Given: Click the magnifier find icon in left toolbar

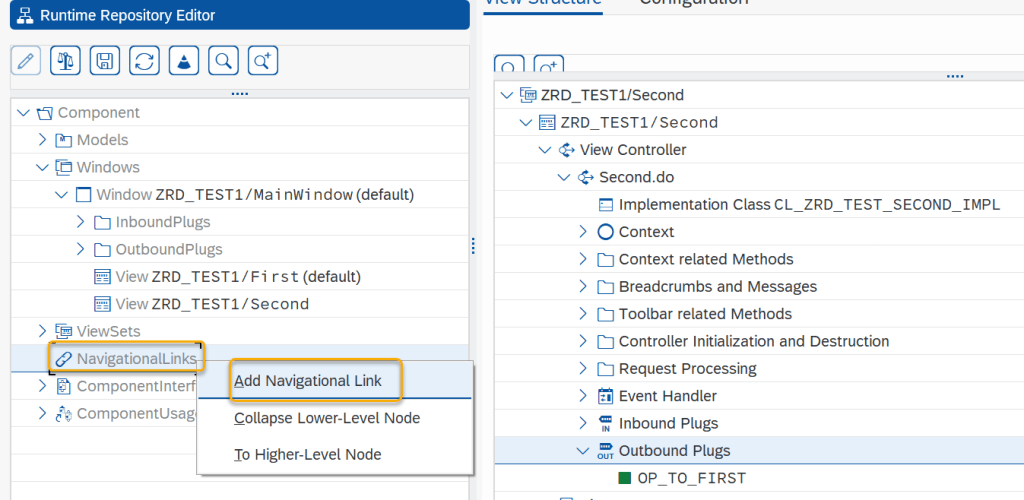Looking at the screenshot, I should click(223, 60).
